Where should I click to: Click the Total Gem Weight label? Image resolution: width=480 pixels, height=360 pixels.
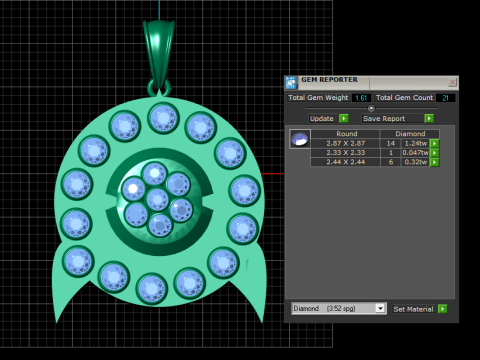[x=318, y=98]
